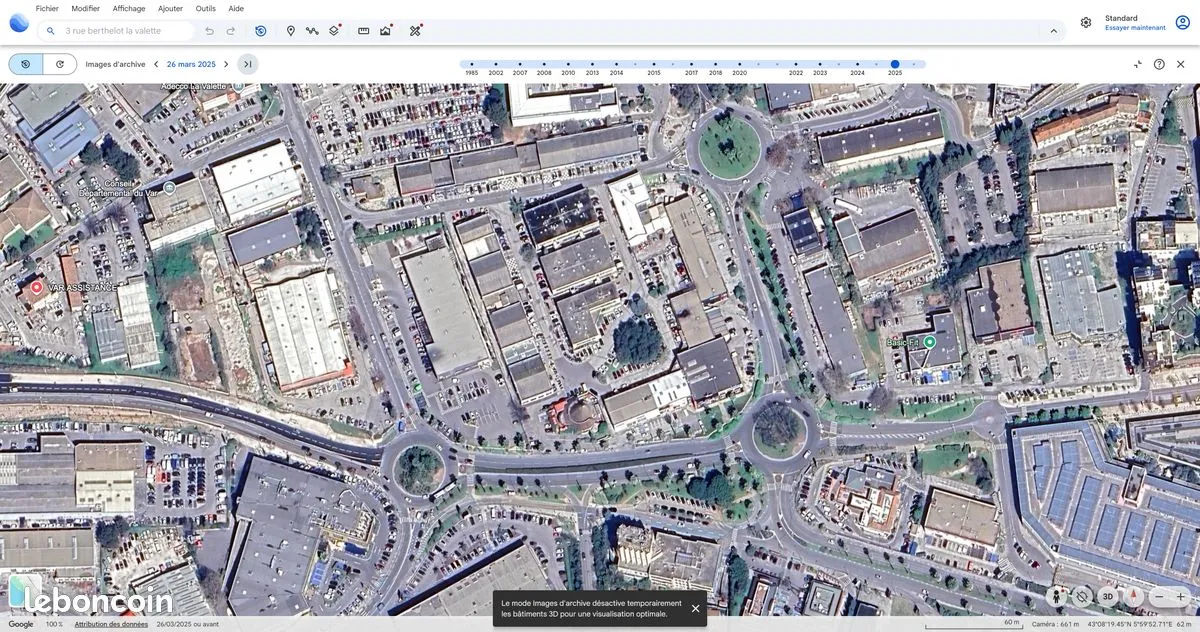Click the fly-to-location target icon
Screen dimensions: 1200x632
pyautogui.click(x=1082, y=596)
